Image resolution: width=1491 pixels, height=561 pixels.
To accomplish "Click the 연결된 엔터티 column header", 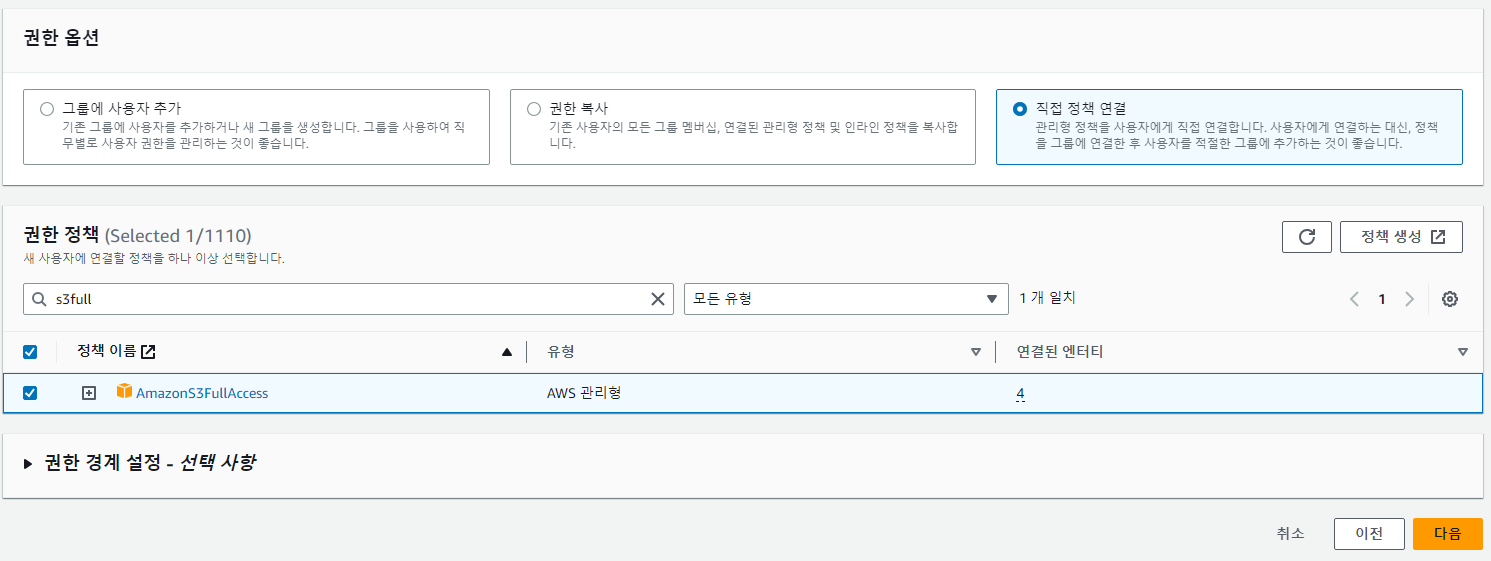I will [x=1059, y=352].
